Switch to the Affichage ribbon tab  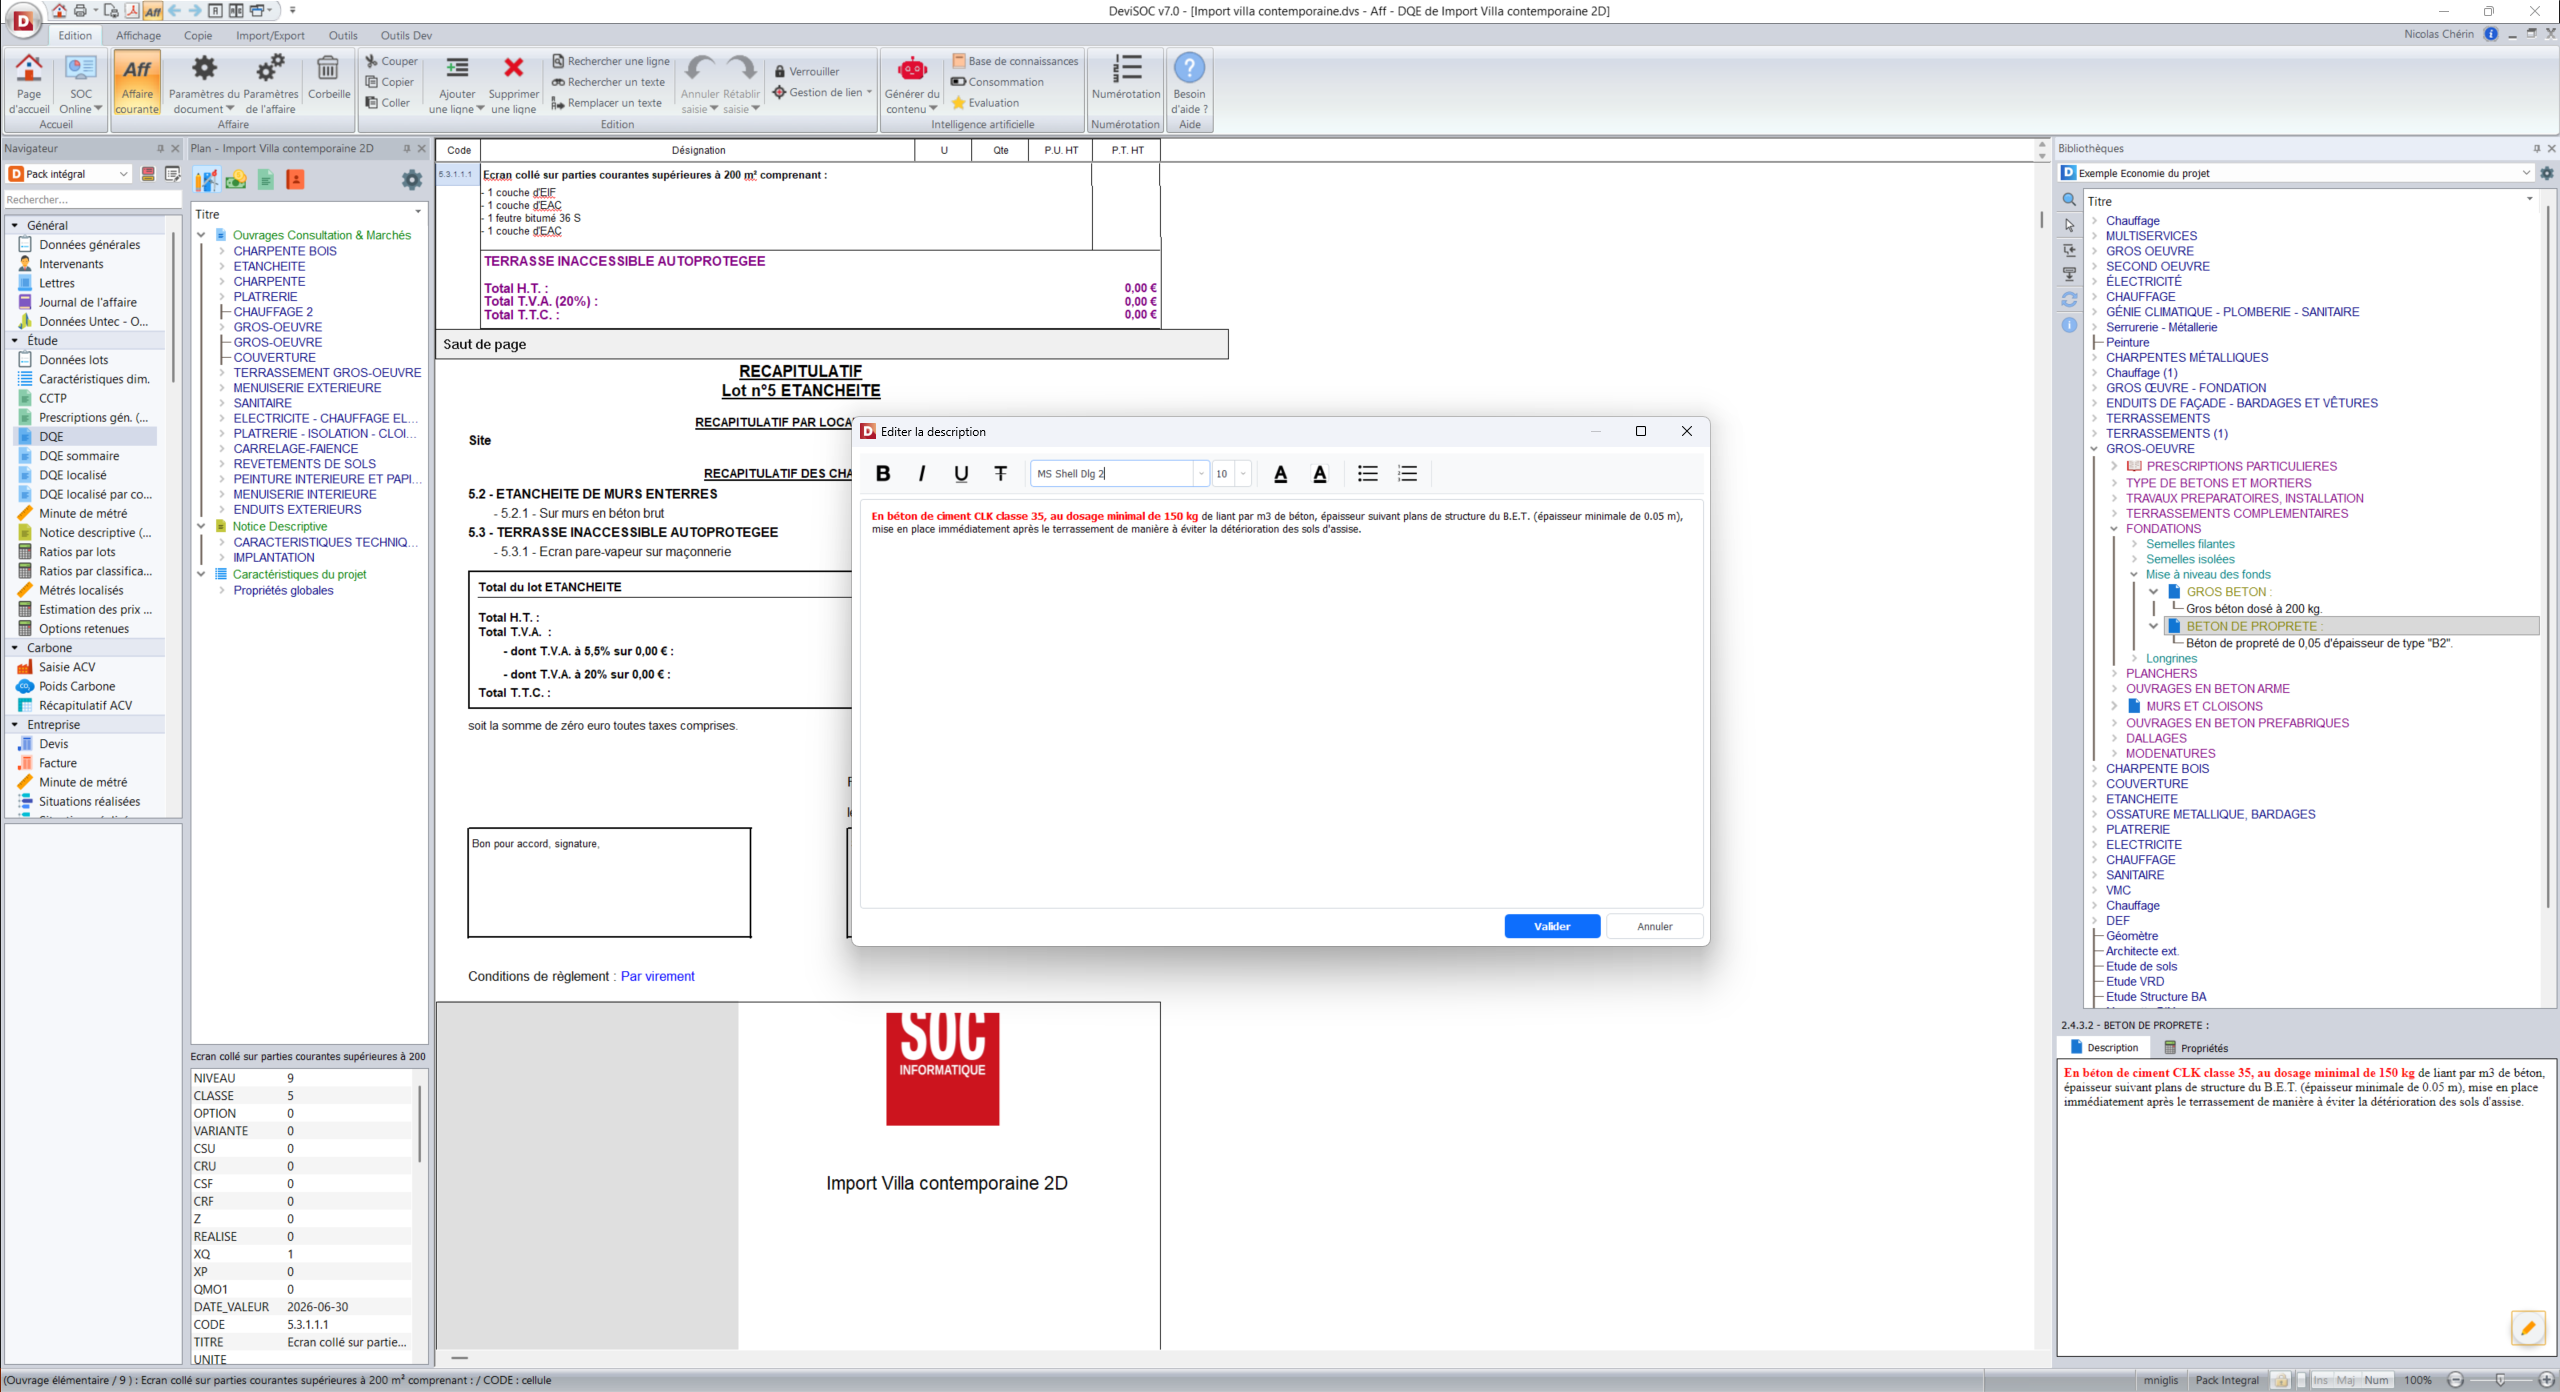(x=138, y=36)
